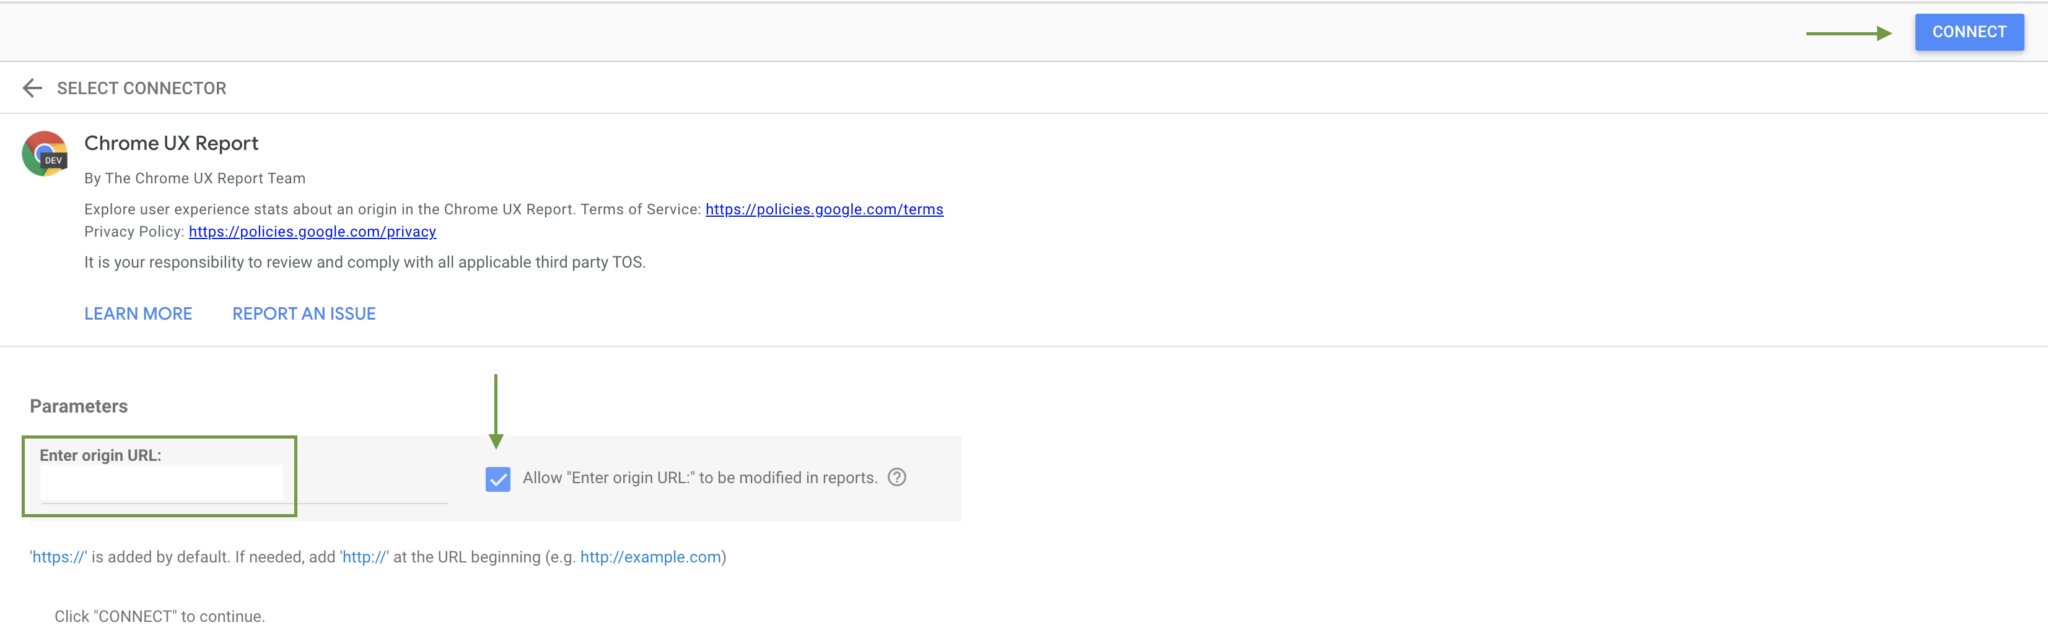Click the 'Click "CONNECT" to continue.' text
Image resolution: width=2048 pixels, height=638 pixels.
(x=160, y=616)
